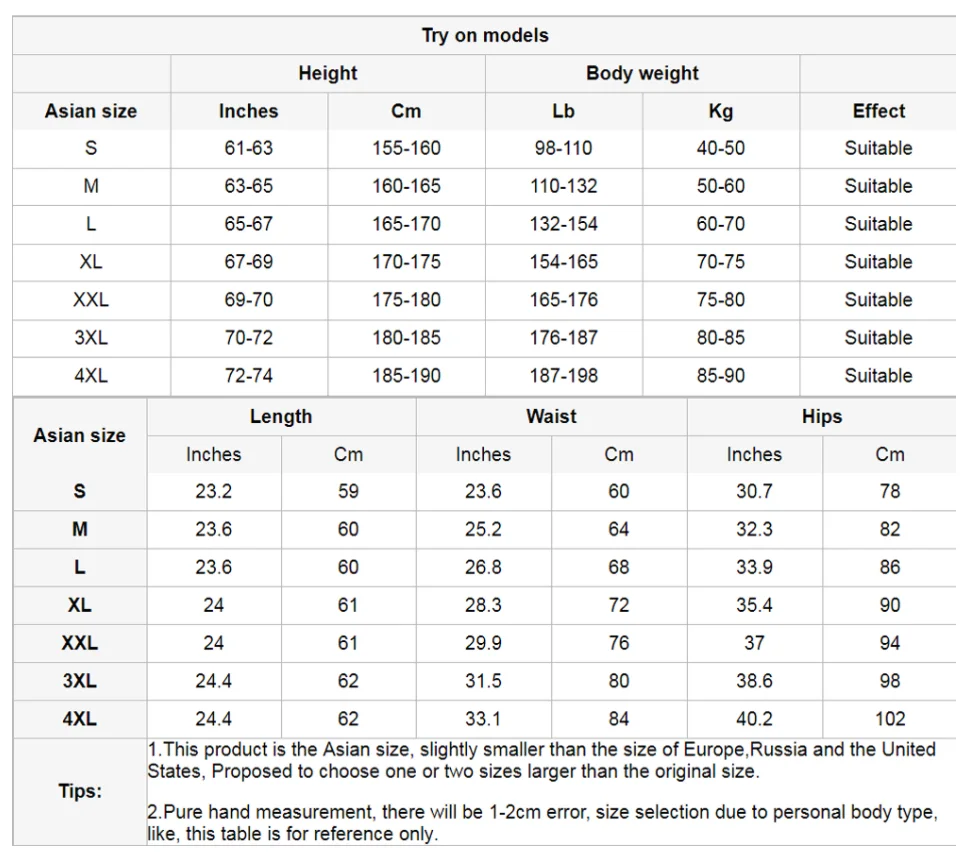
Task: Click the 110-132 lb weight cell
Action: click(x=563, y=187)
